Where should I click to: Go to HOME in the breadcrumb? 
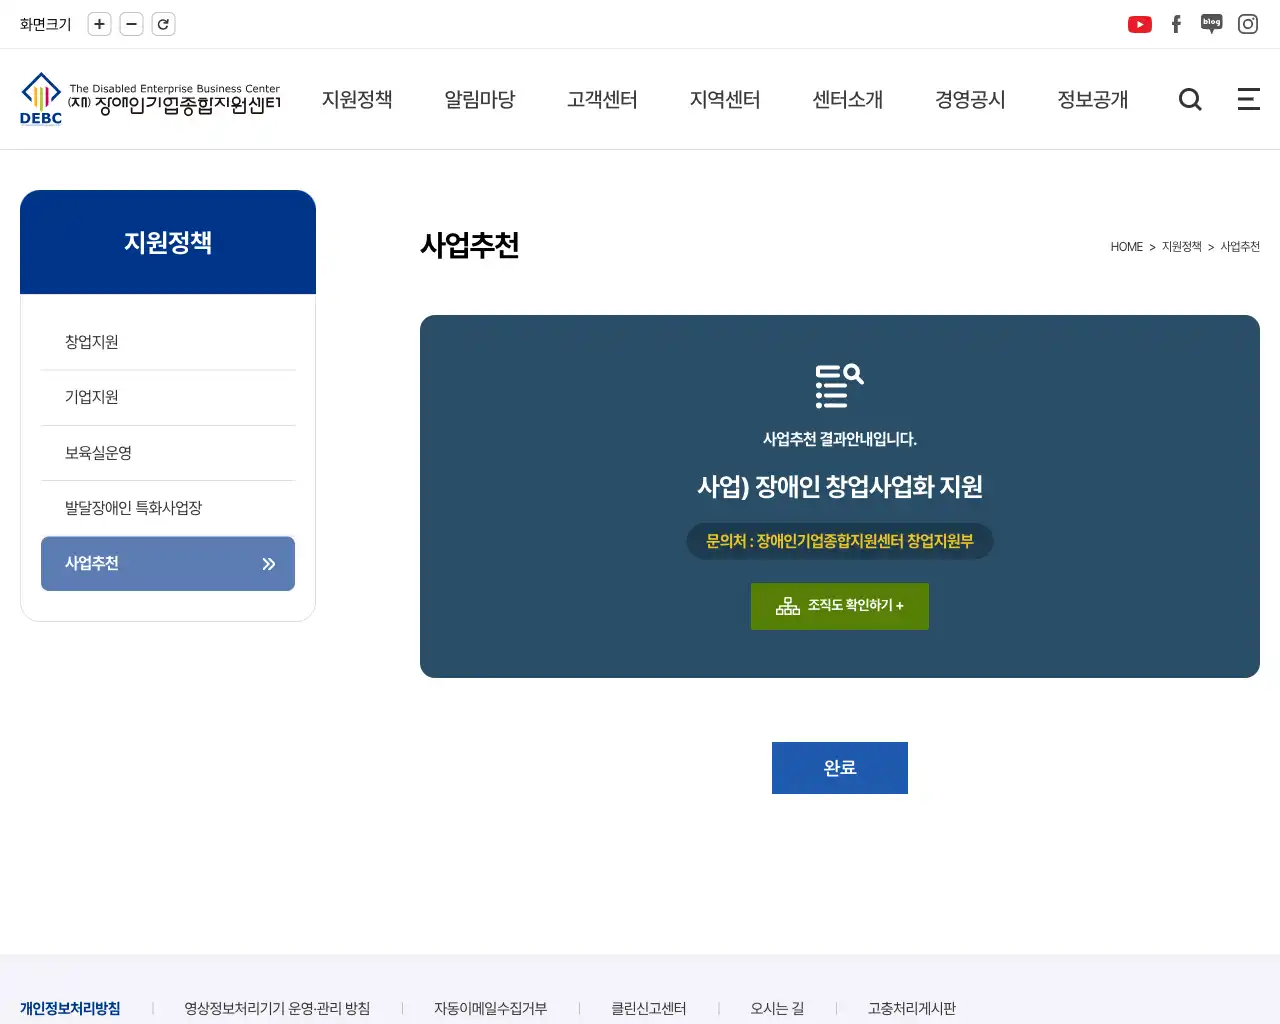1126,247
